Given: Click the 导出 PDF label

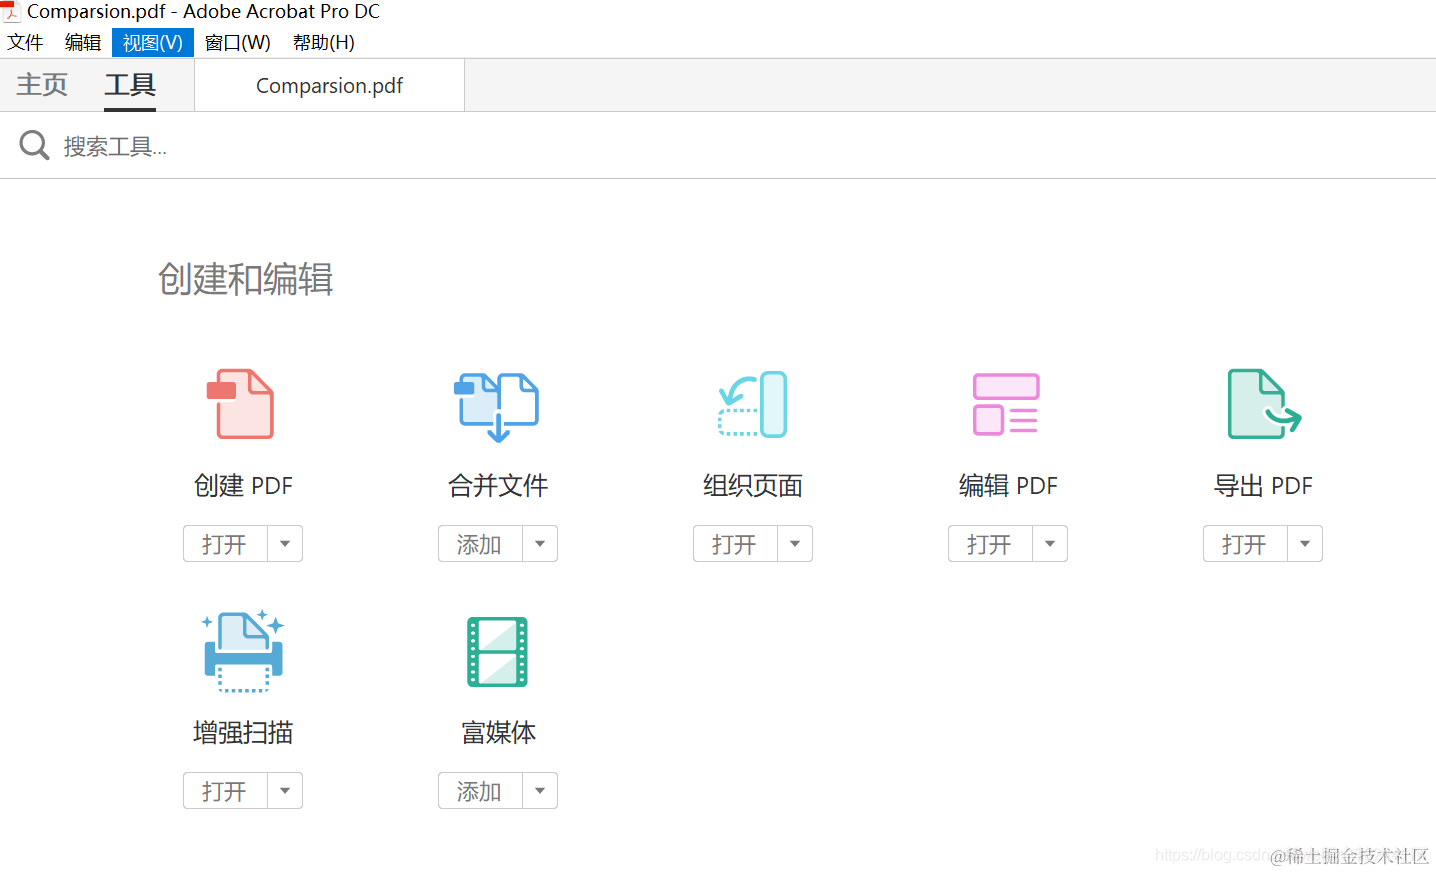Looking at the screenshot, I should pyautogui.click(x=1263, y=486).
